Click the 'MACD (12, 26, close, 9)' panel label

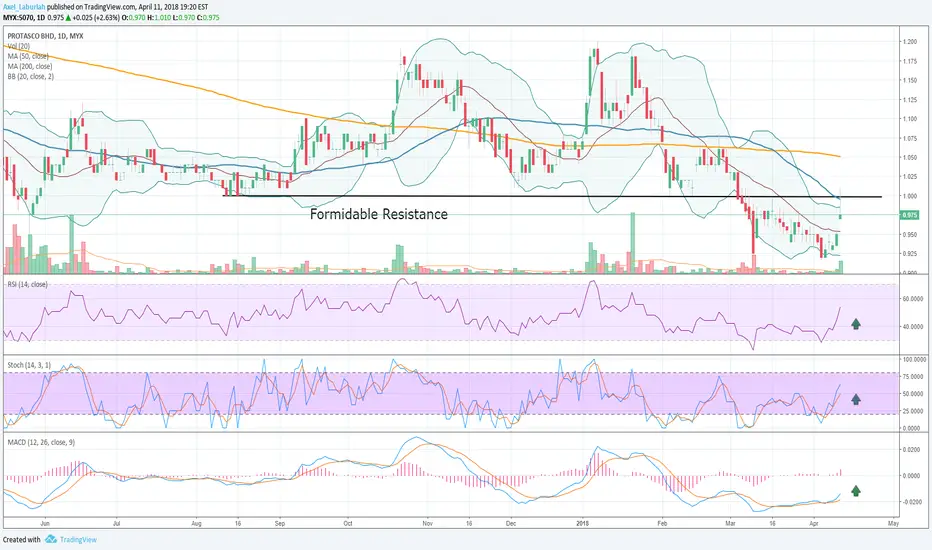(x=41, y=442)
